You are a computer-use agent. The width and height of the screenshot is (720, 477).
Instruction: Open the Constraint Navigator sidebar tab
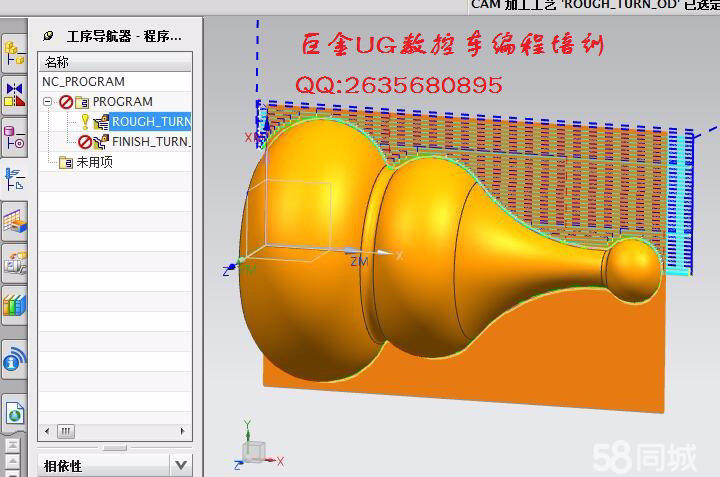click(14, 95)
